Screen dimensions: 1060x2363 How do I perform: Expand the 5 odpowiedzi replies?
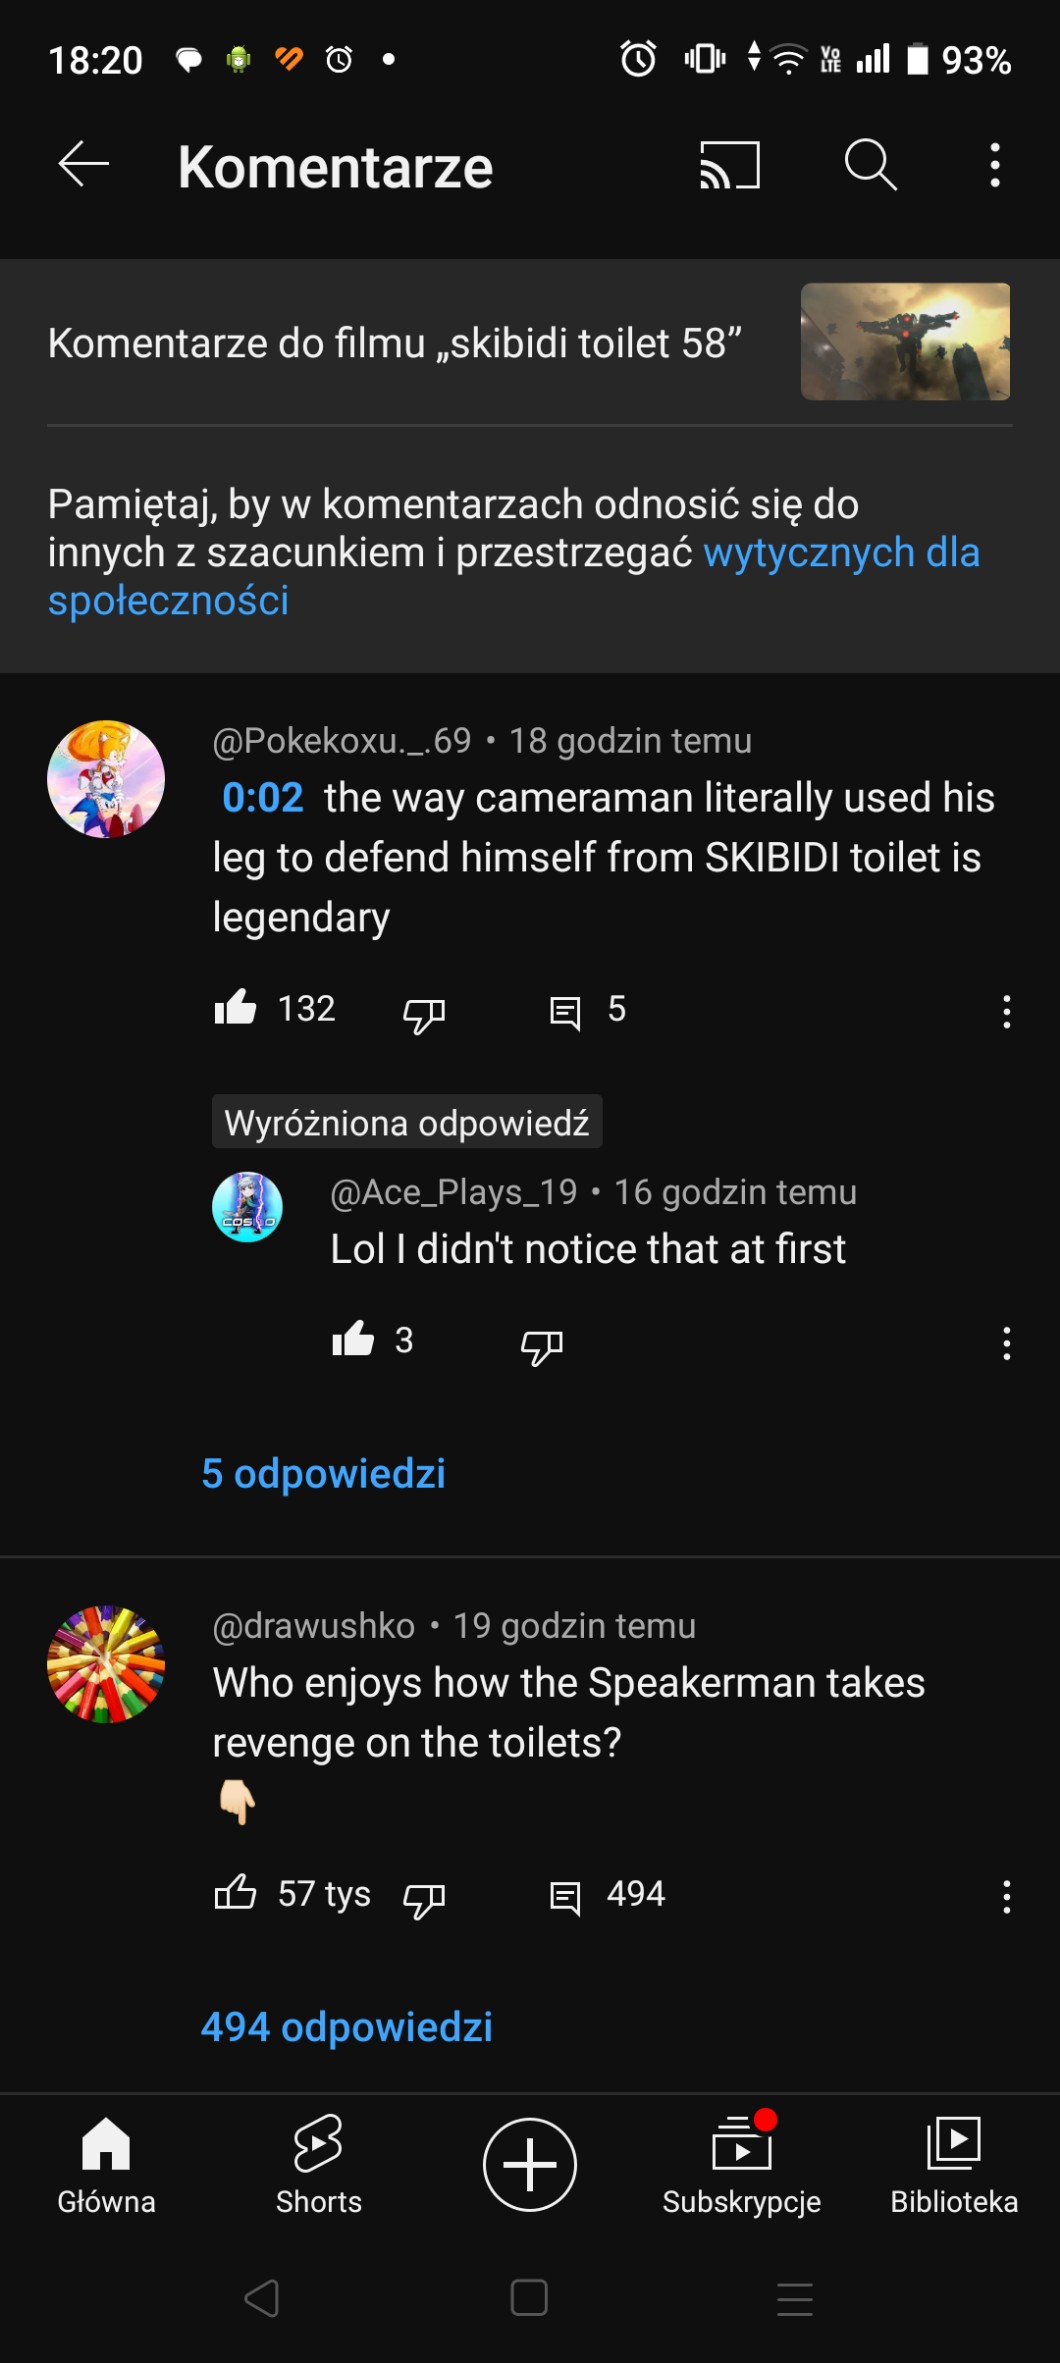click(323, 1474)
